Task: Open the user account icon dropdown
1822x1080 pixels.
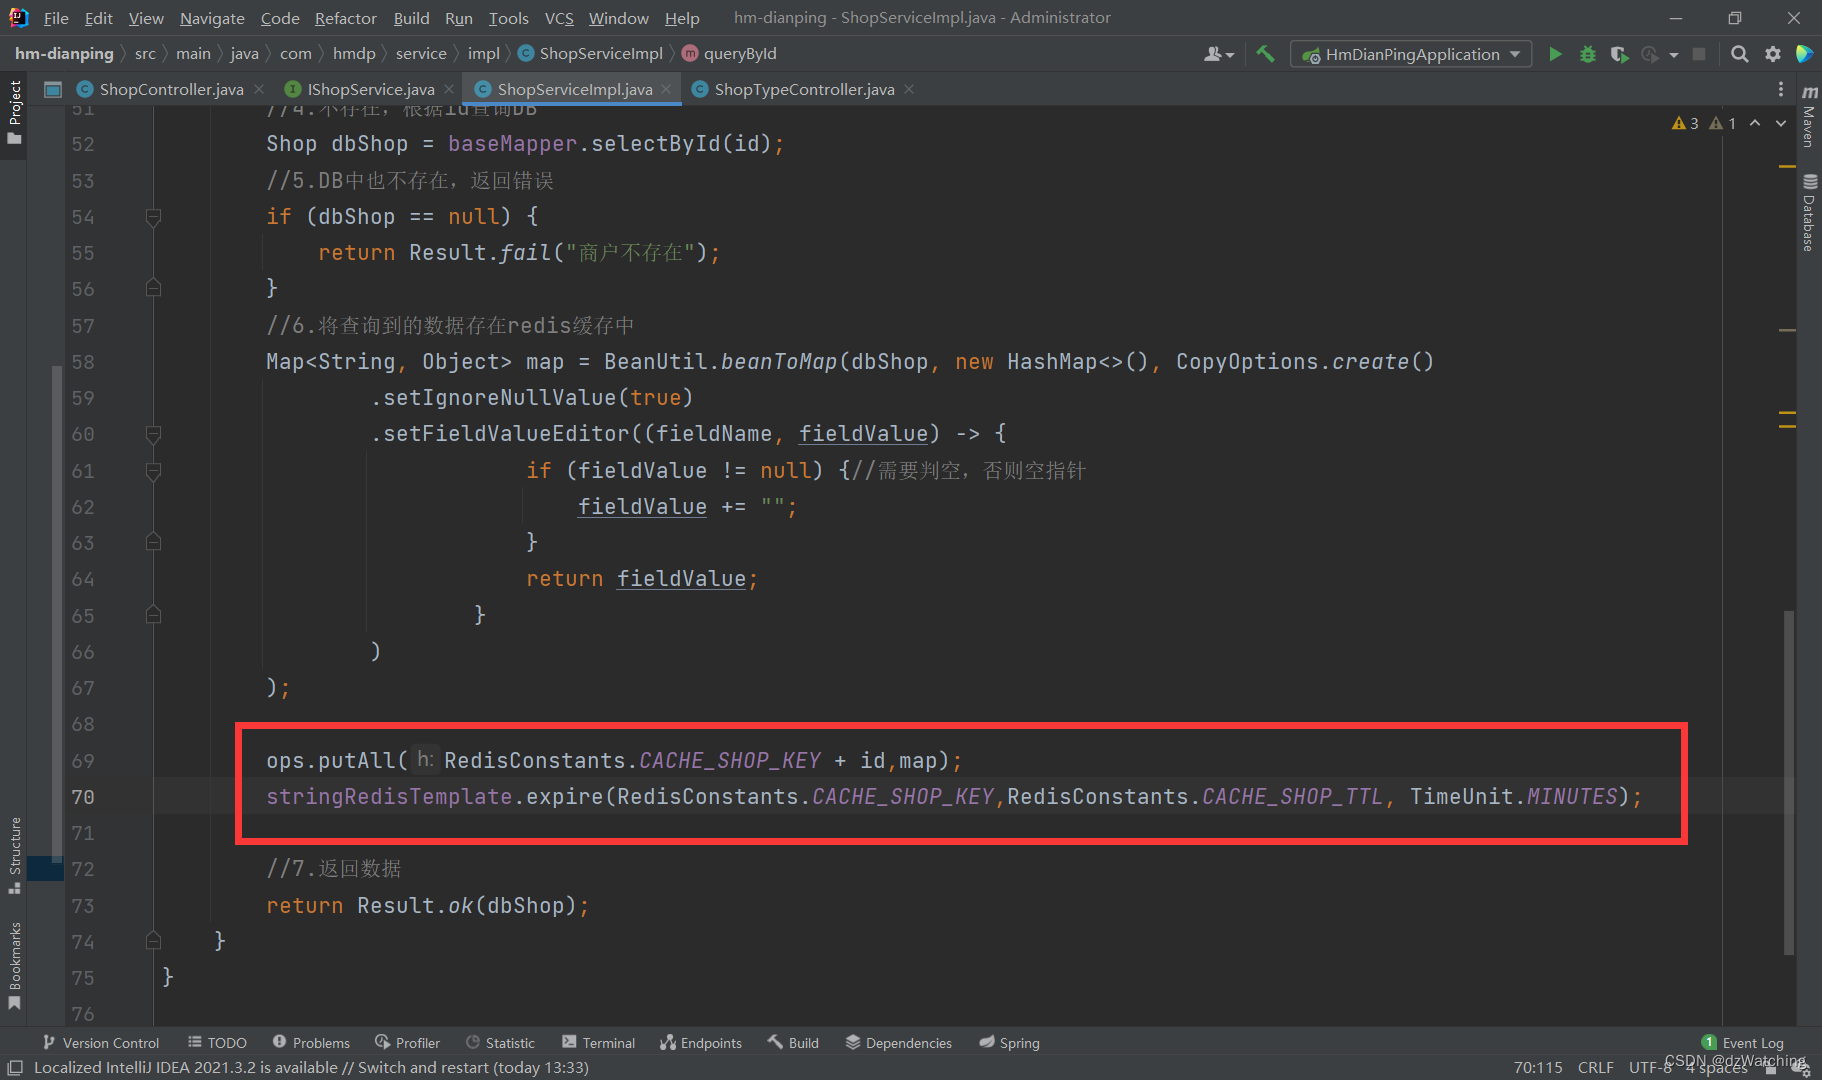Action: click(x=1219, y=54)
